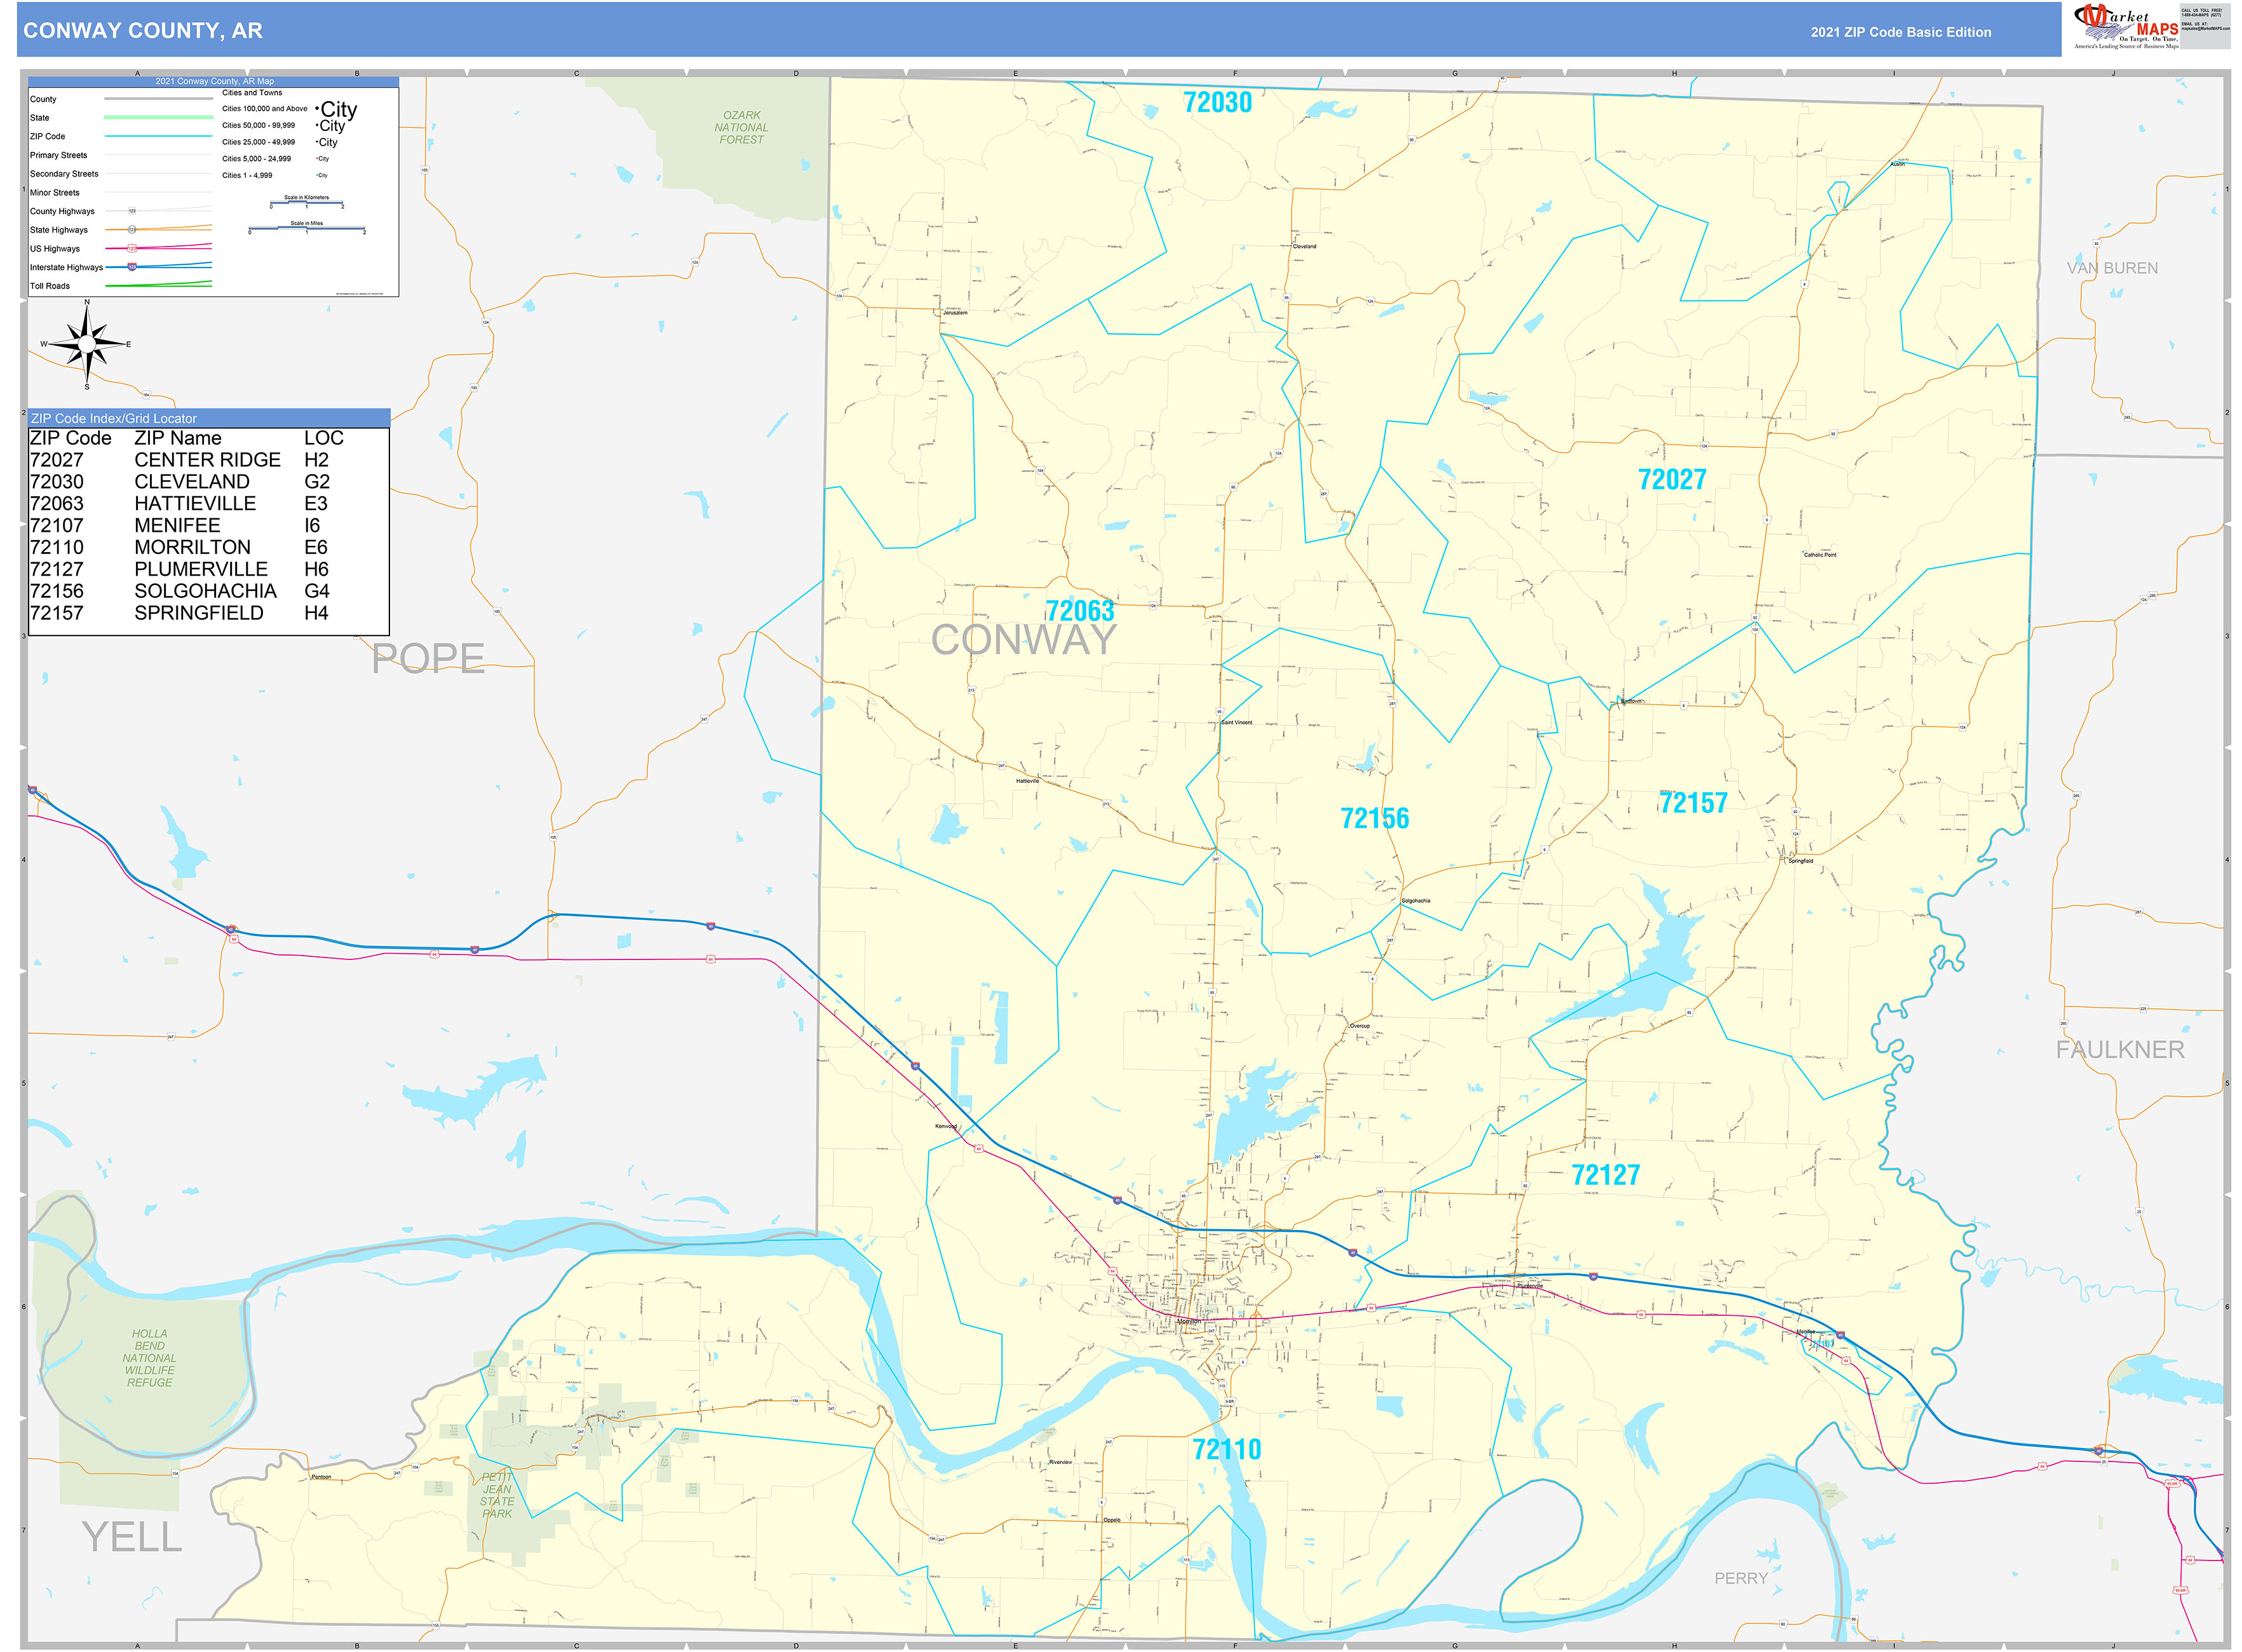Screen dimensions: 2242x1652
Task: Click the 72156 ZIP label on map
Action: [1374, 818]
